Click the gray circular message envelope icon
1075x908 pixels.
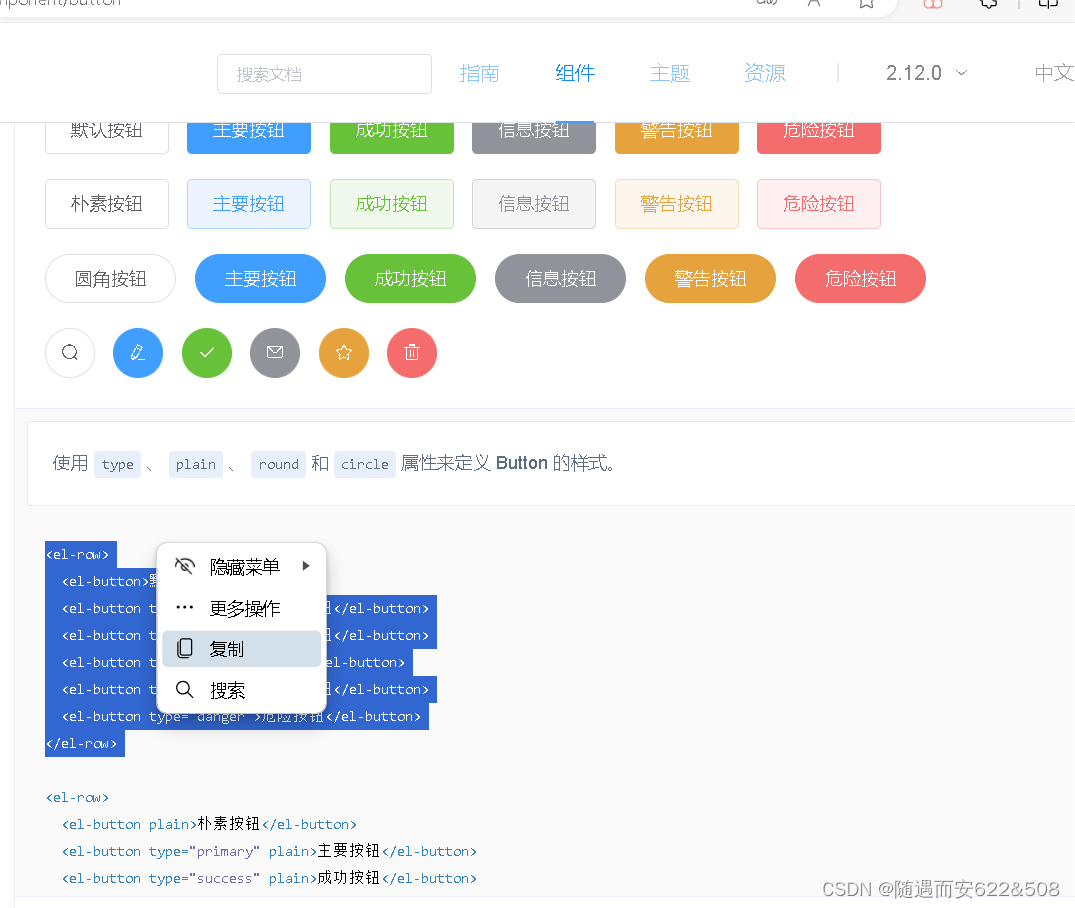tap(275, 352)
